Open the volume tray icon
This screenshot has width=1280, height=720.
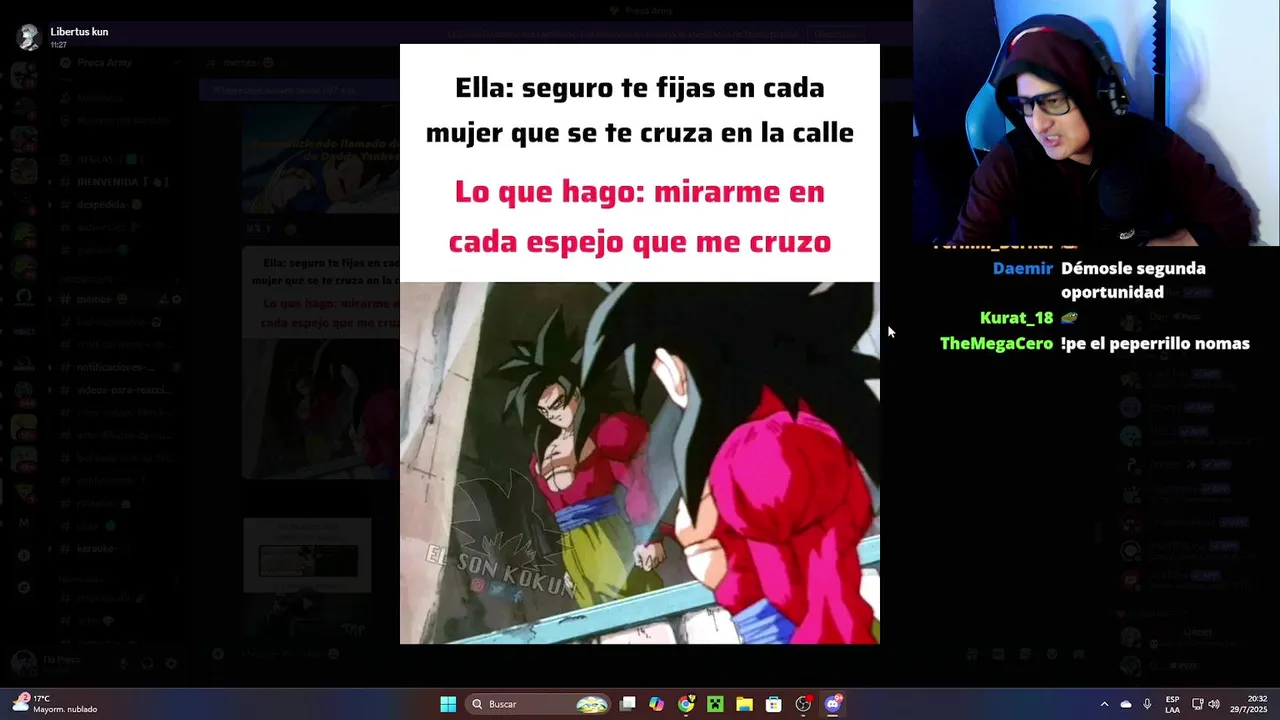(1214, 704)
